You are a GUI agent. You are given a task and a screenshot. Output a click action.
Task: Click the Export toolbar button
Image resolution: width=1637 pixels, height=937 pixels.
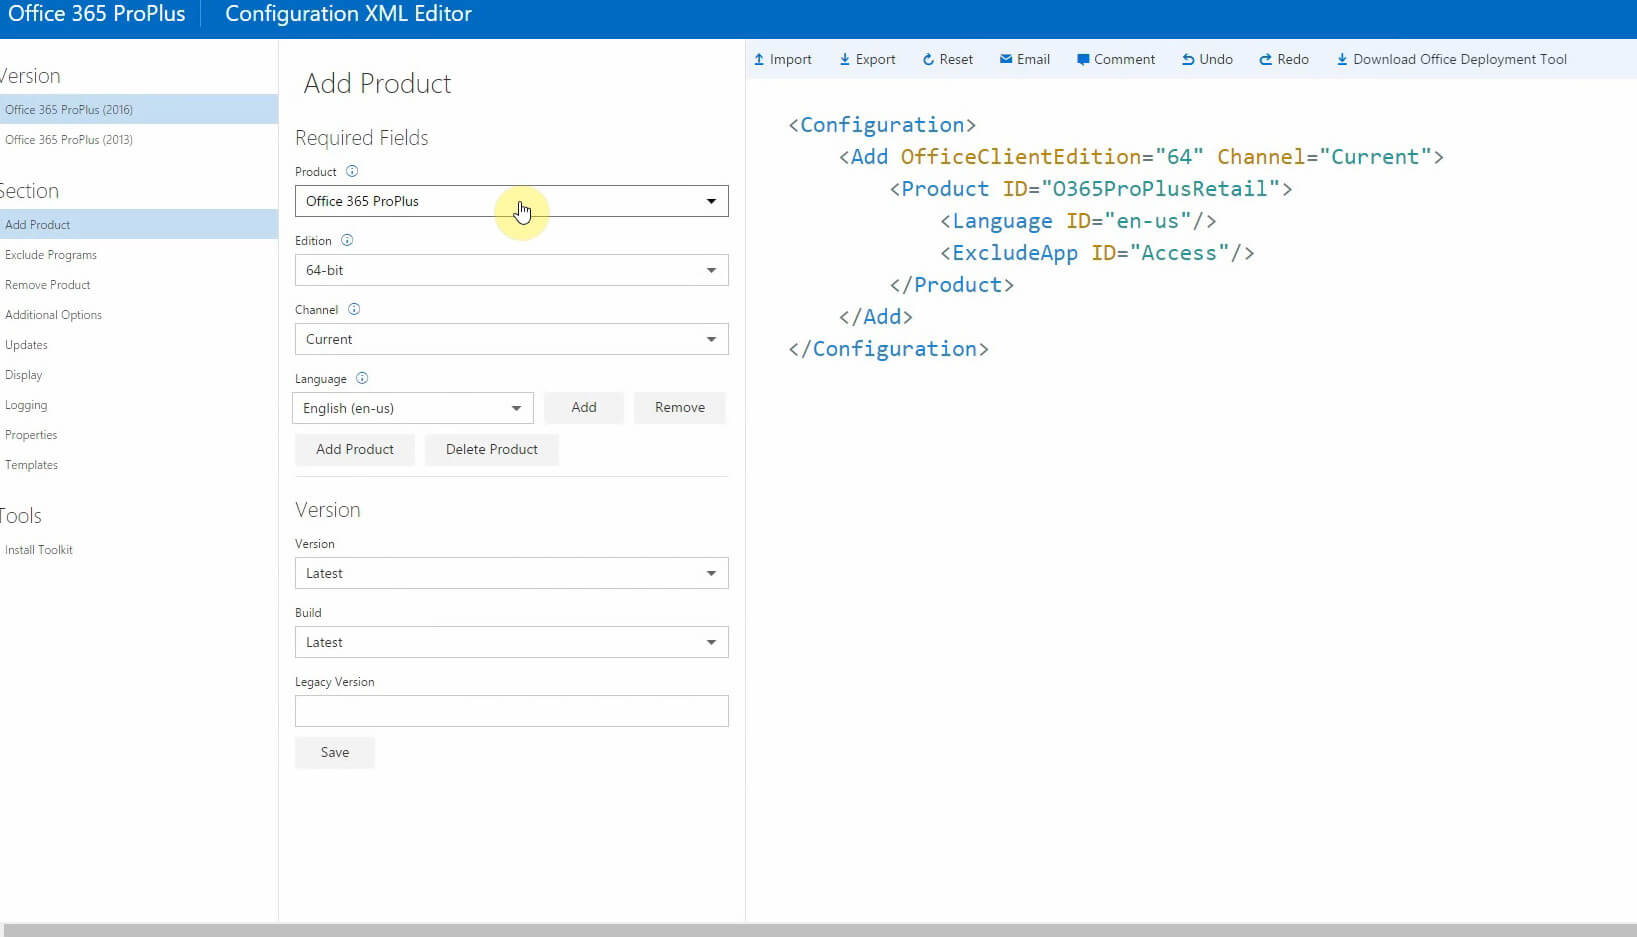pos(867,59)
